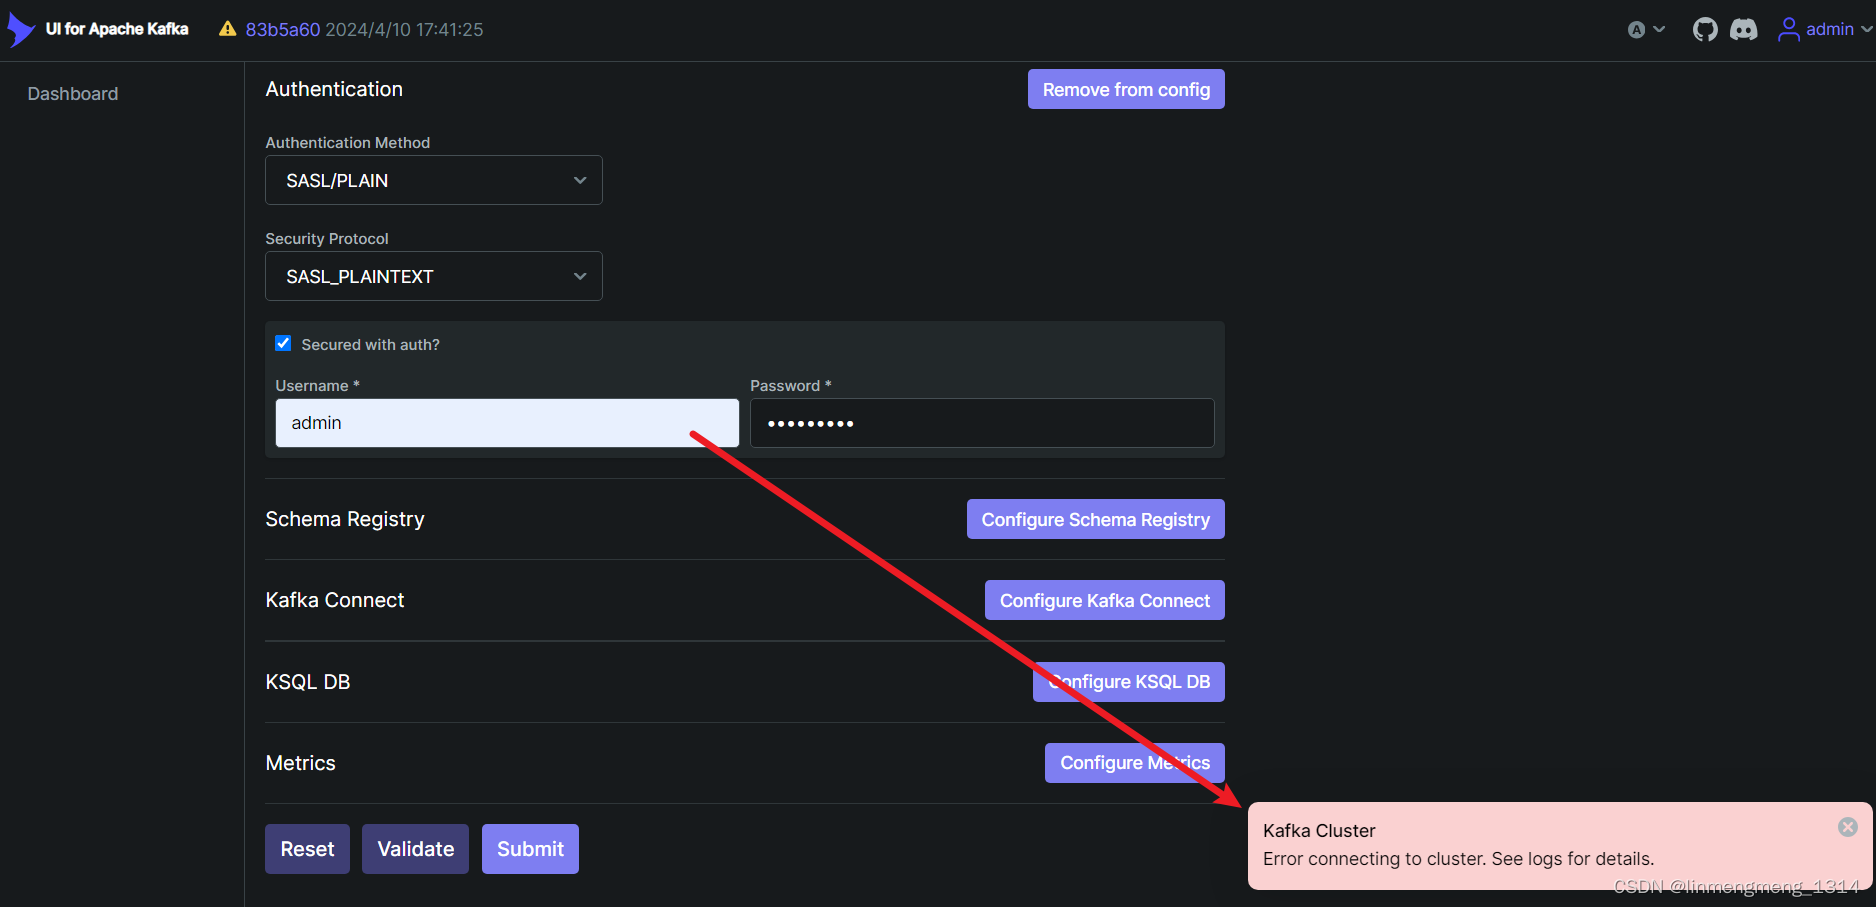Click Remove from config button
The height and width of the screenshot is (907, 1876).
point(1126,89)
